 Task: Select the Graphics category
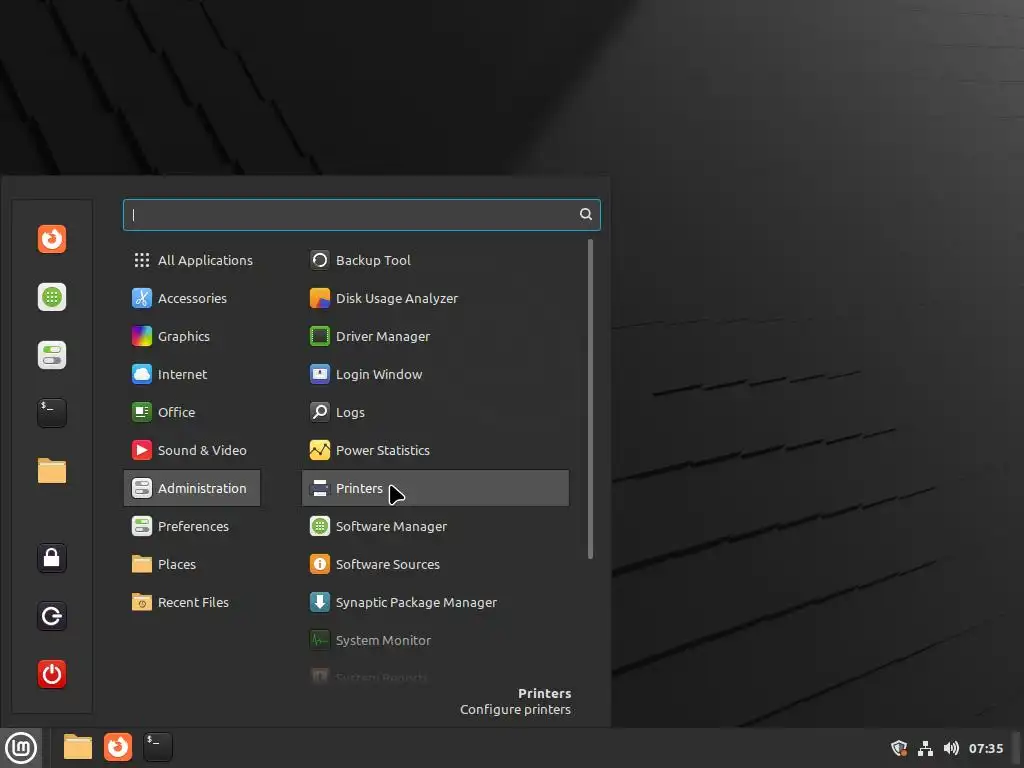(192, 336)
